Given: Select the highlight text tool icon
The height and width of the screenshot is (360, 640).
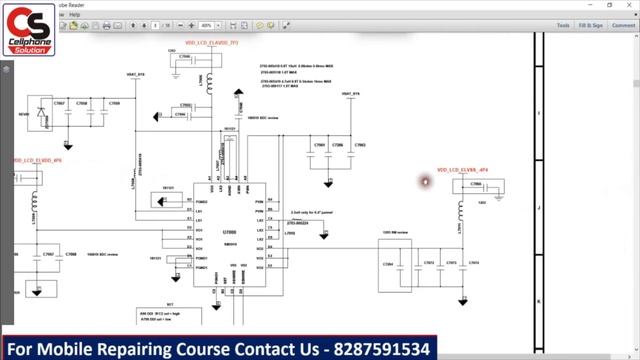Looking at the screenshot, I should [271, 26].
